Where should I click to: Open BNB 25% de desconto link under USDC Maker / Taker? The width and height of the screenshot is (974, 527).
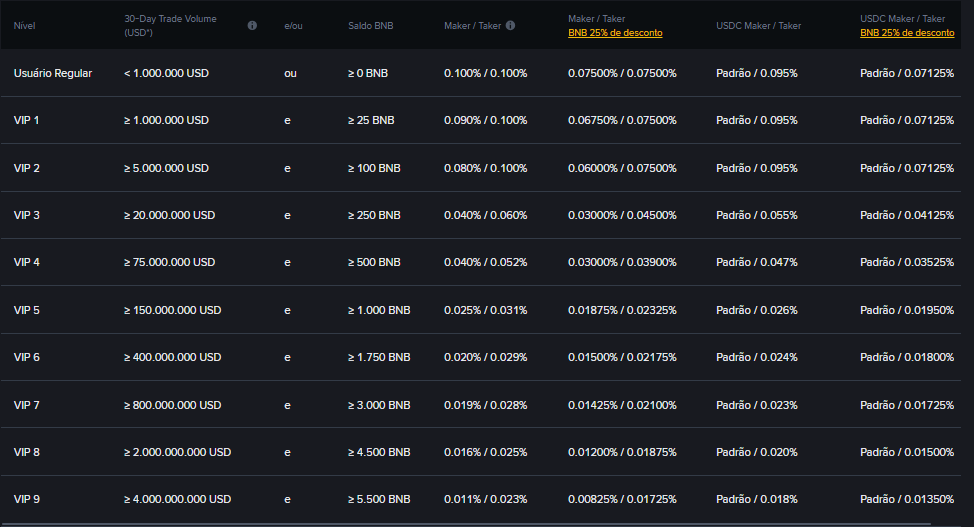pos(907,33)
